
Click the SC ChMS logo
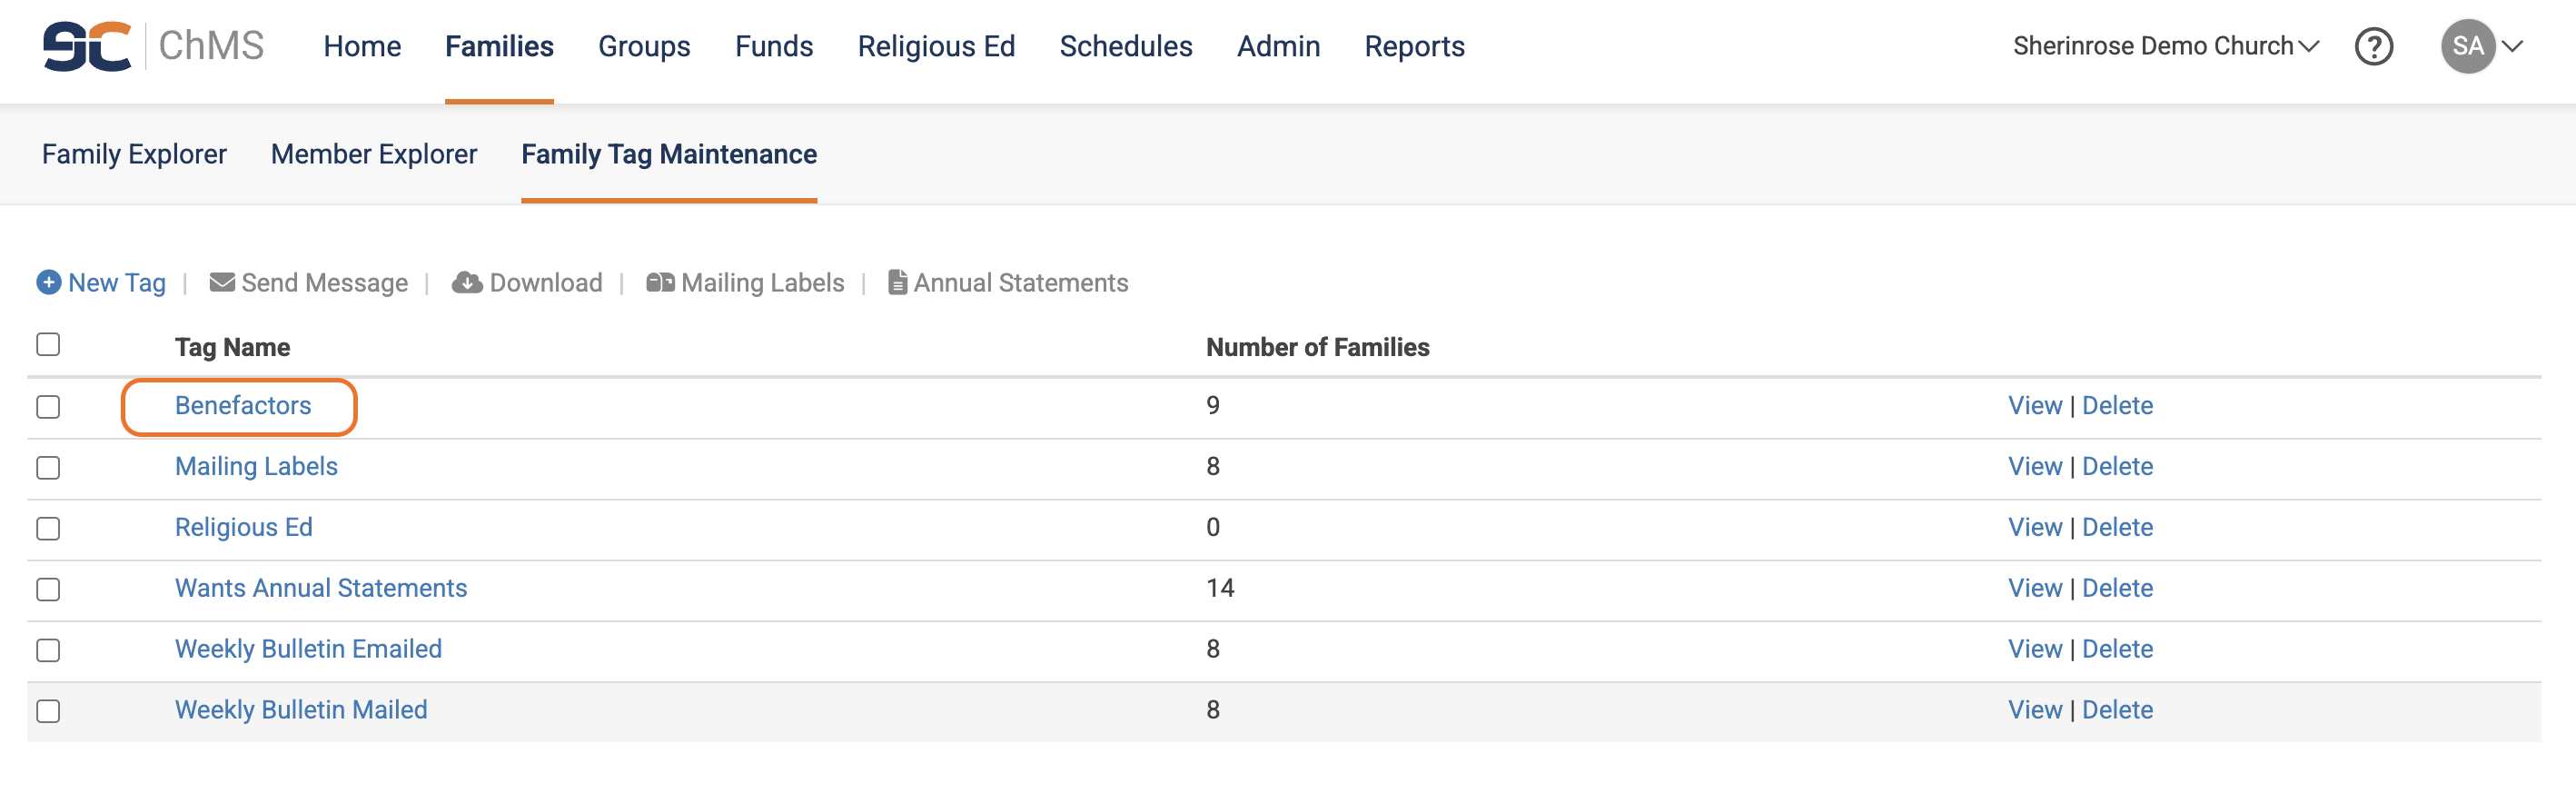[153, 46]
